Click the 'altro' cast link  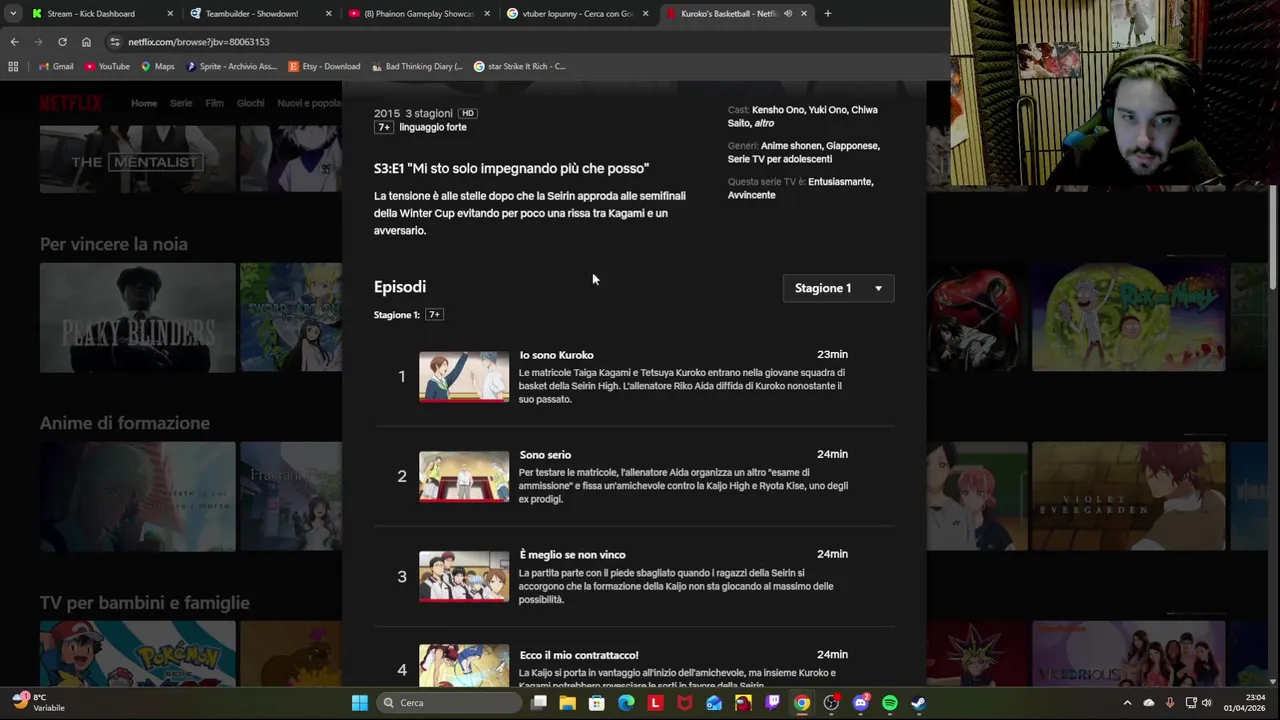point(764,123)
